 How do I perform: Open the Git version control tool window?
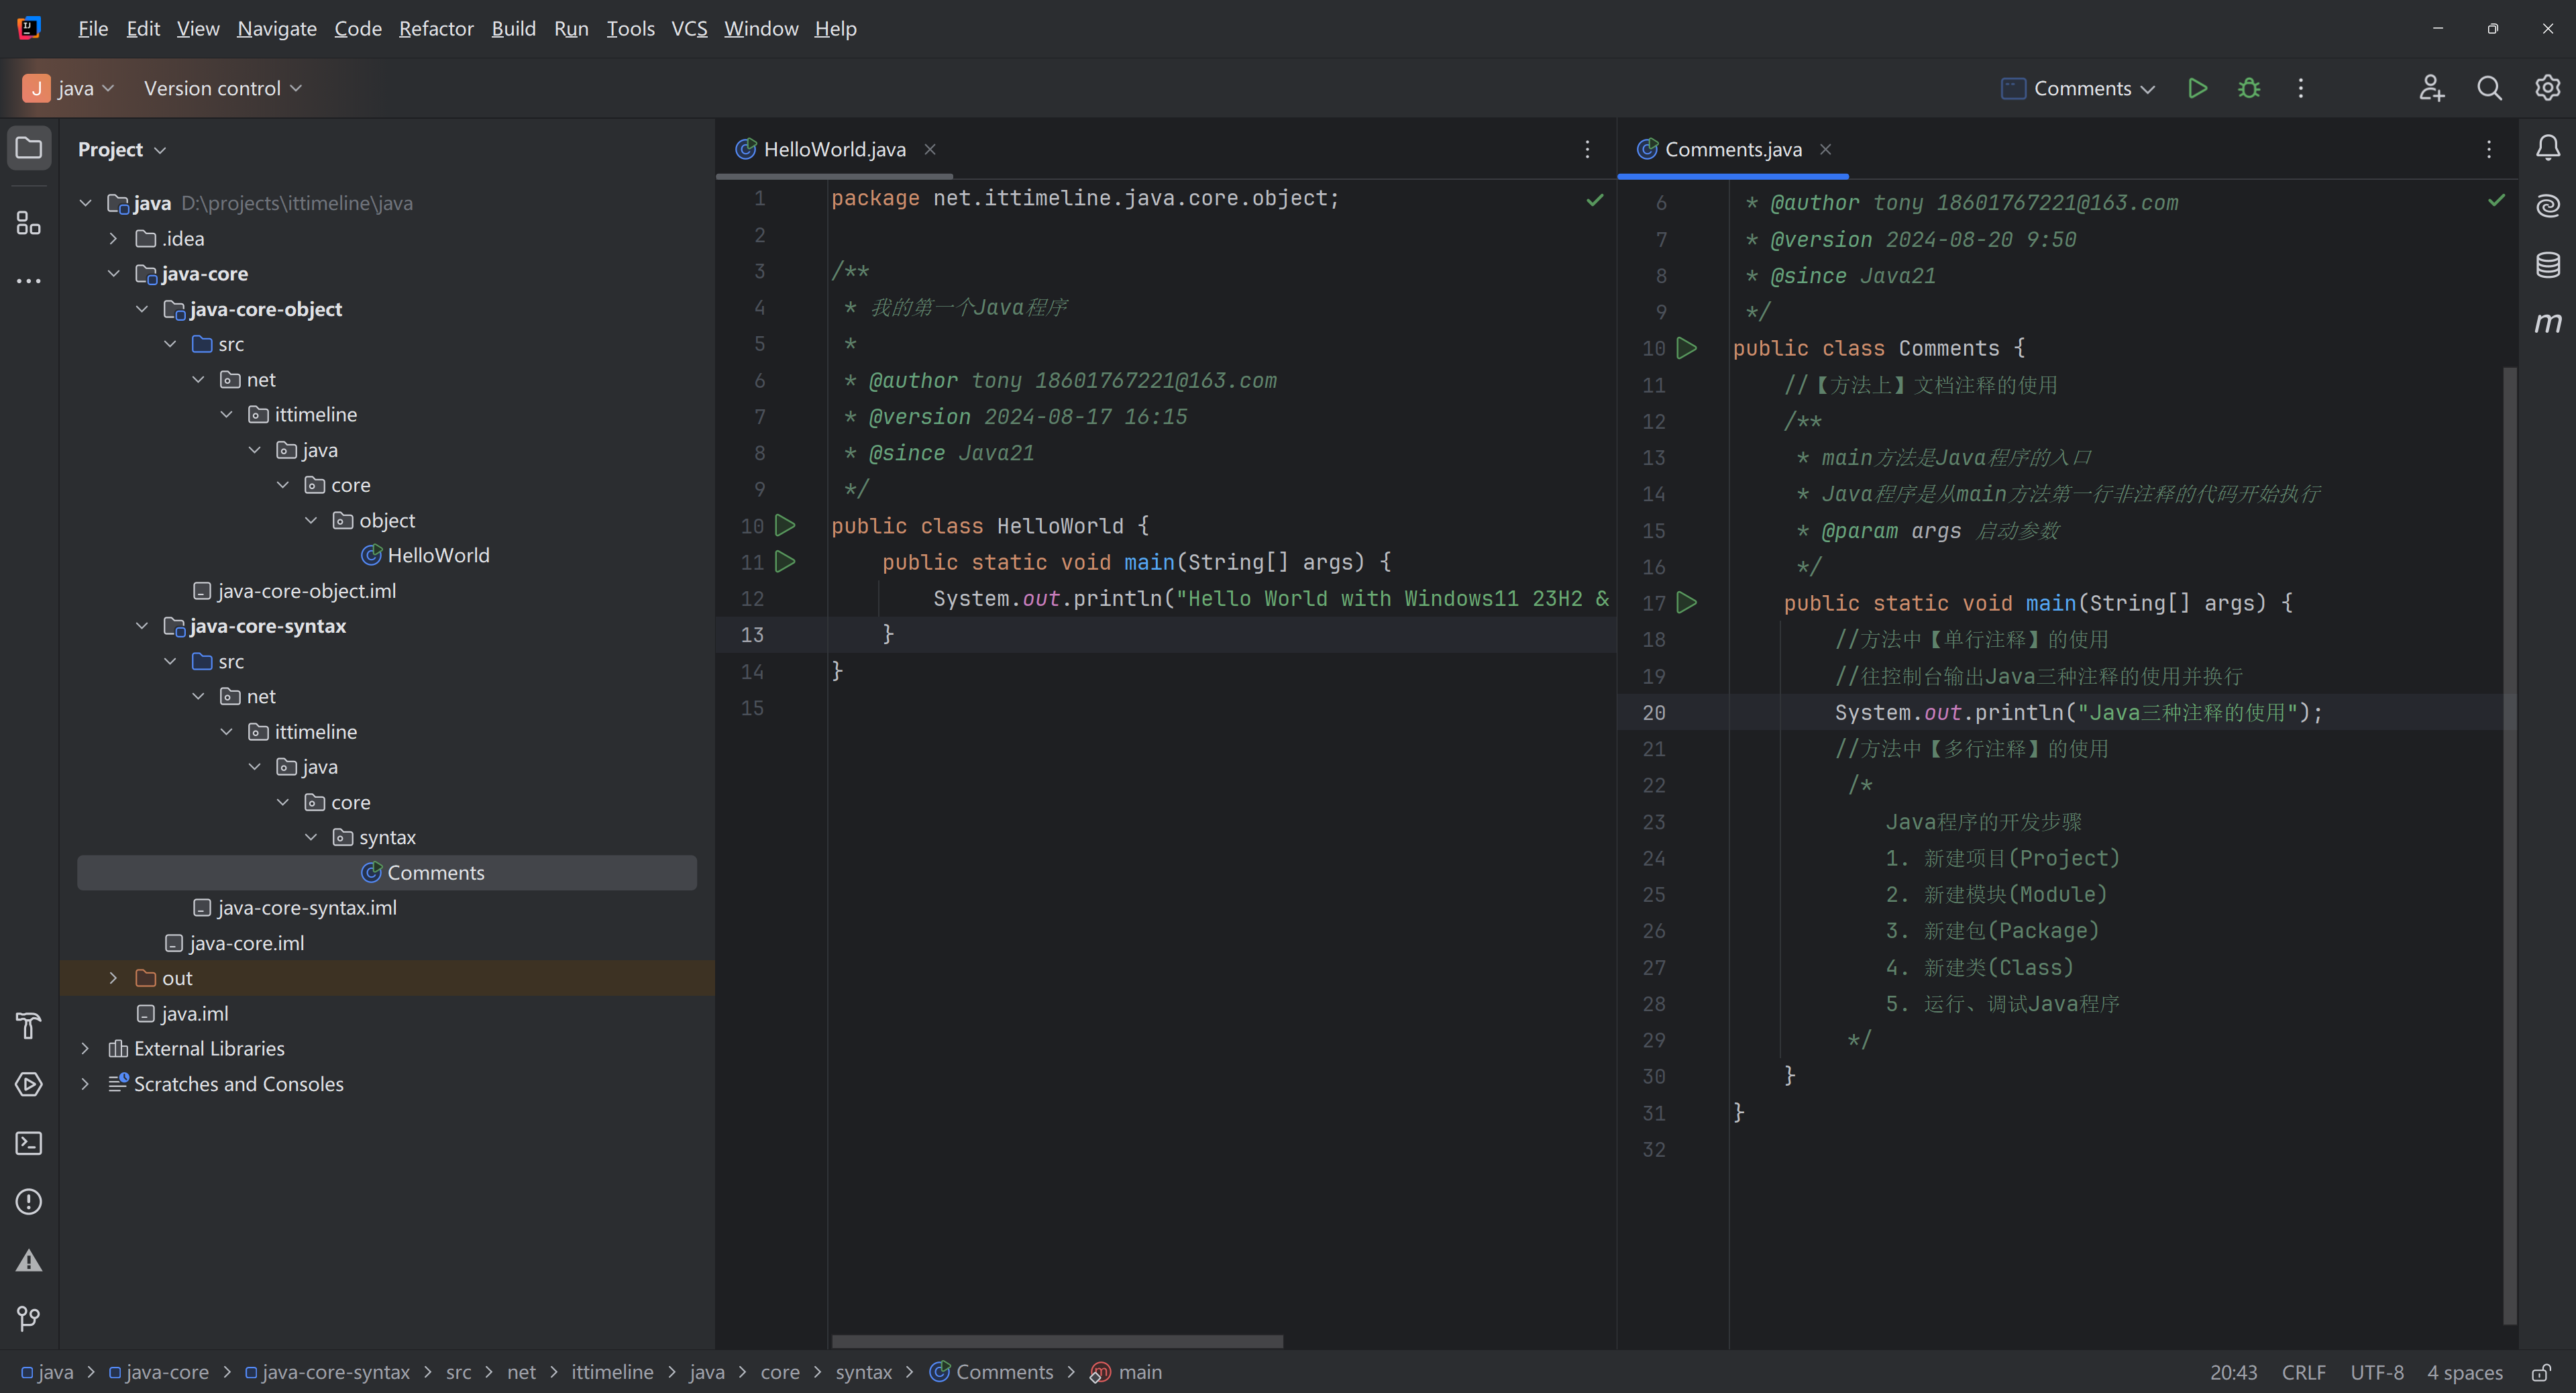click(x=29, y=1319)
